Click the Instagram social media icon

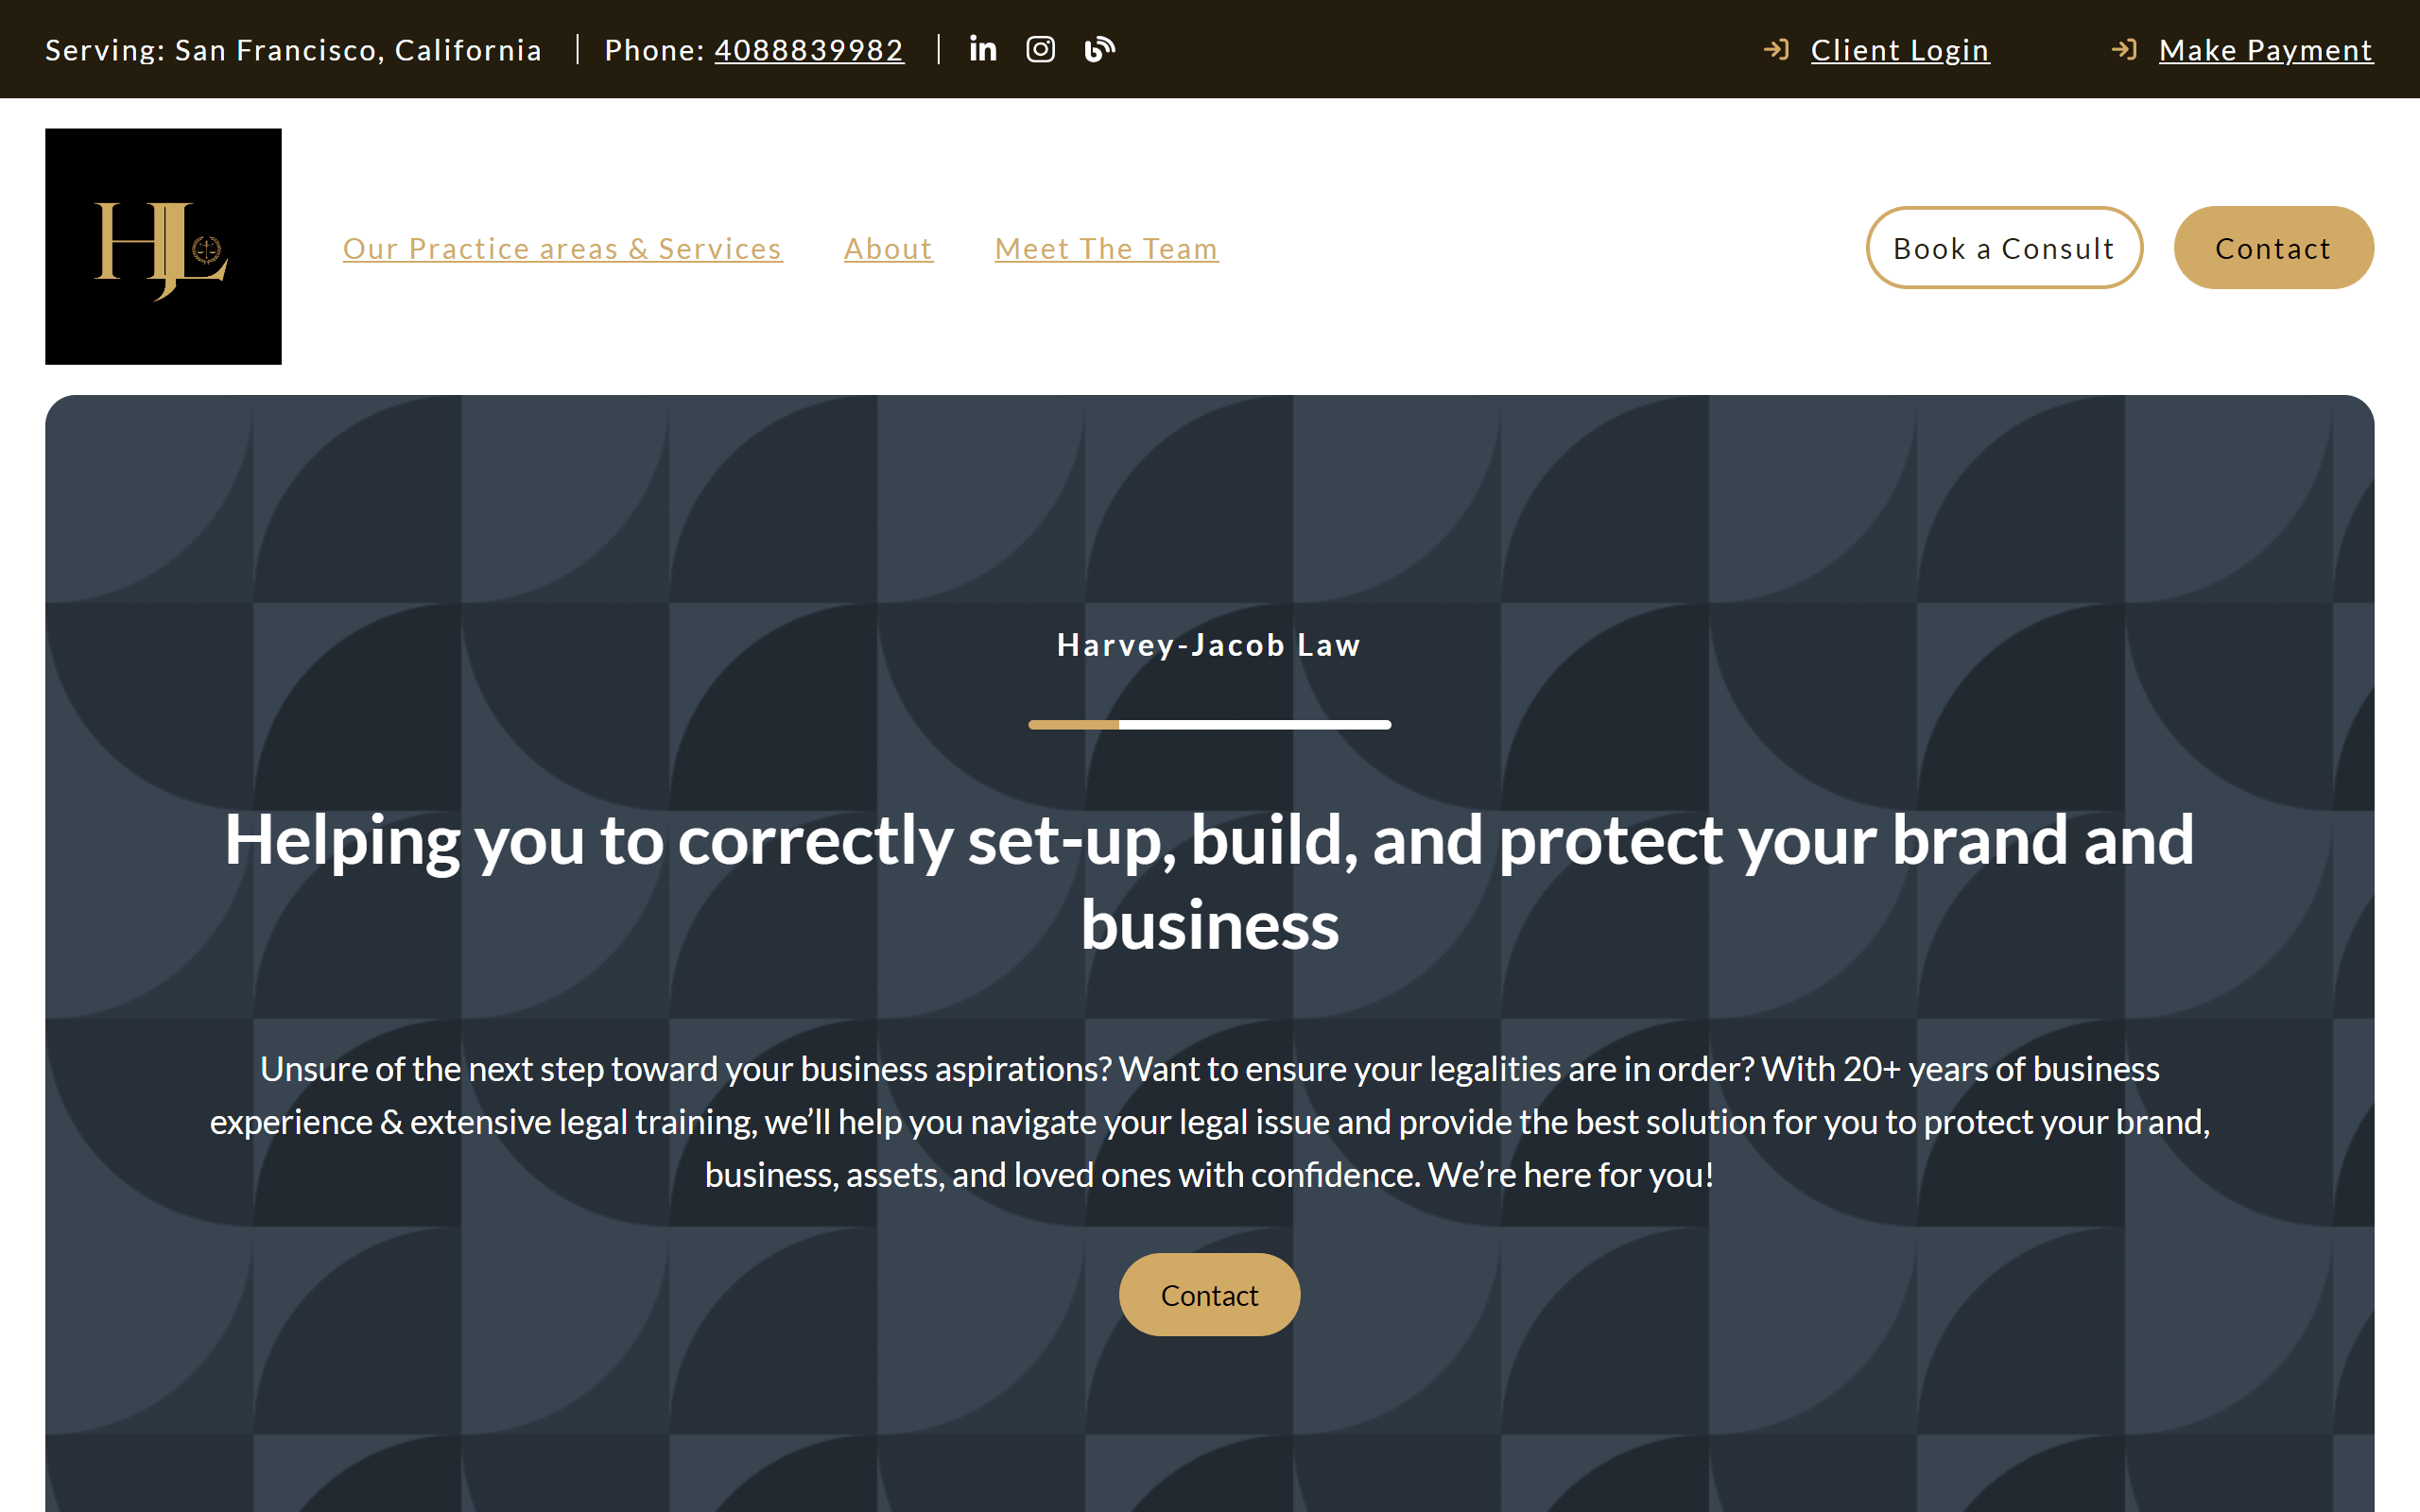pos(1040,49)
